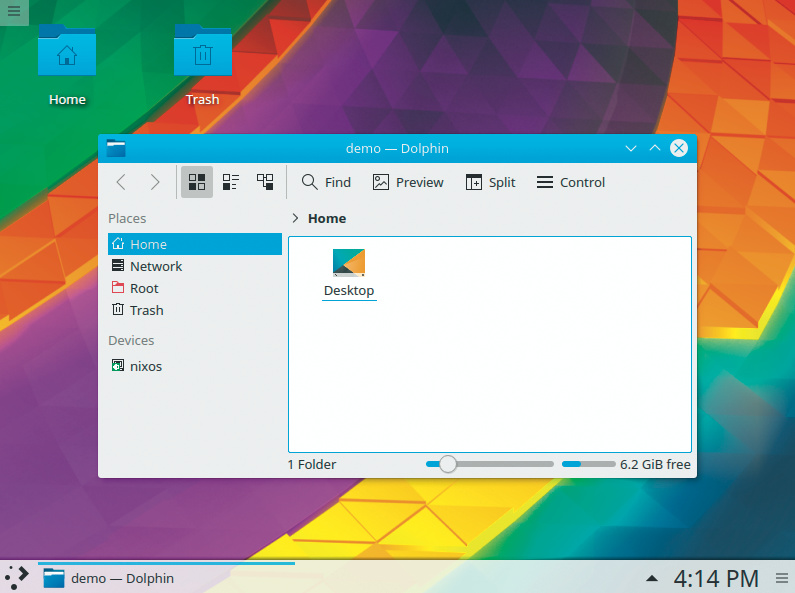Open the application launcher in the panel
The image size is (795, 593).
pos(17,577)
